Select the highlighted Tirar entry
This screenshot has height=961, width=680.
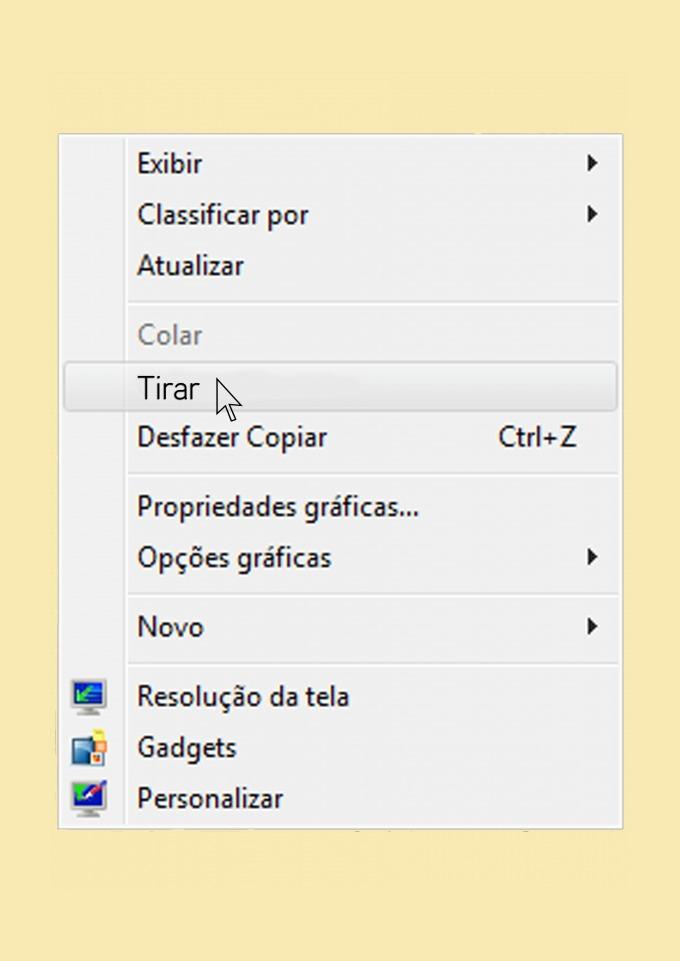click(x=168, y=388)
